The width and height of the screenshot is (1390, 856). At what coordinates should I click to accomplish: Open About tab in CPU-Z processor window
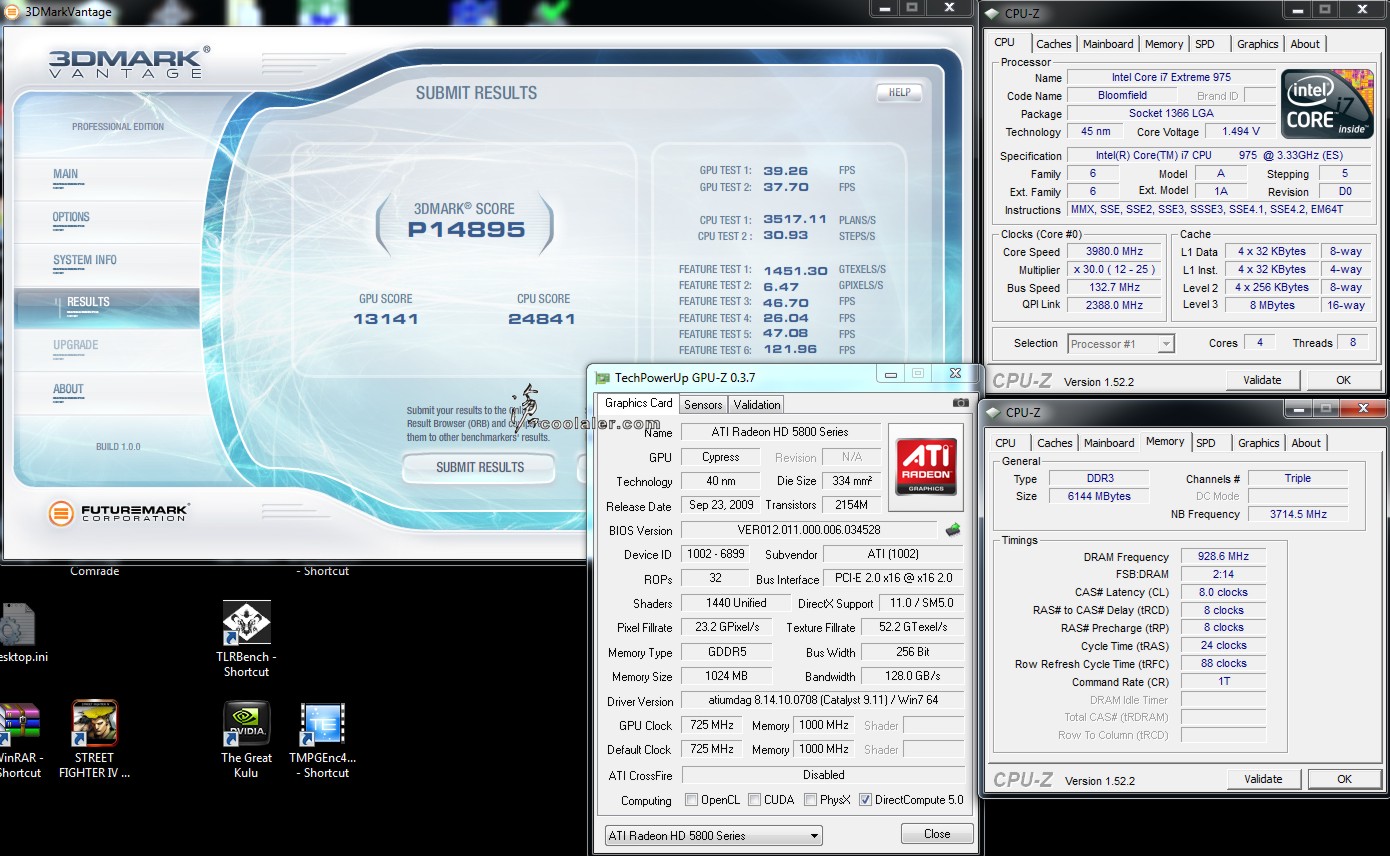click(1305, 44)
